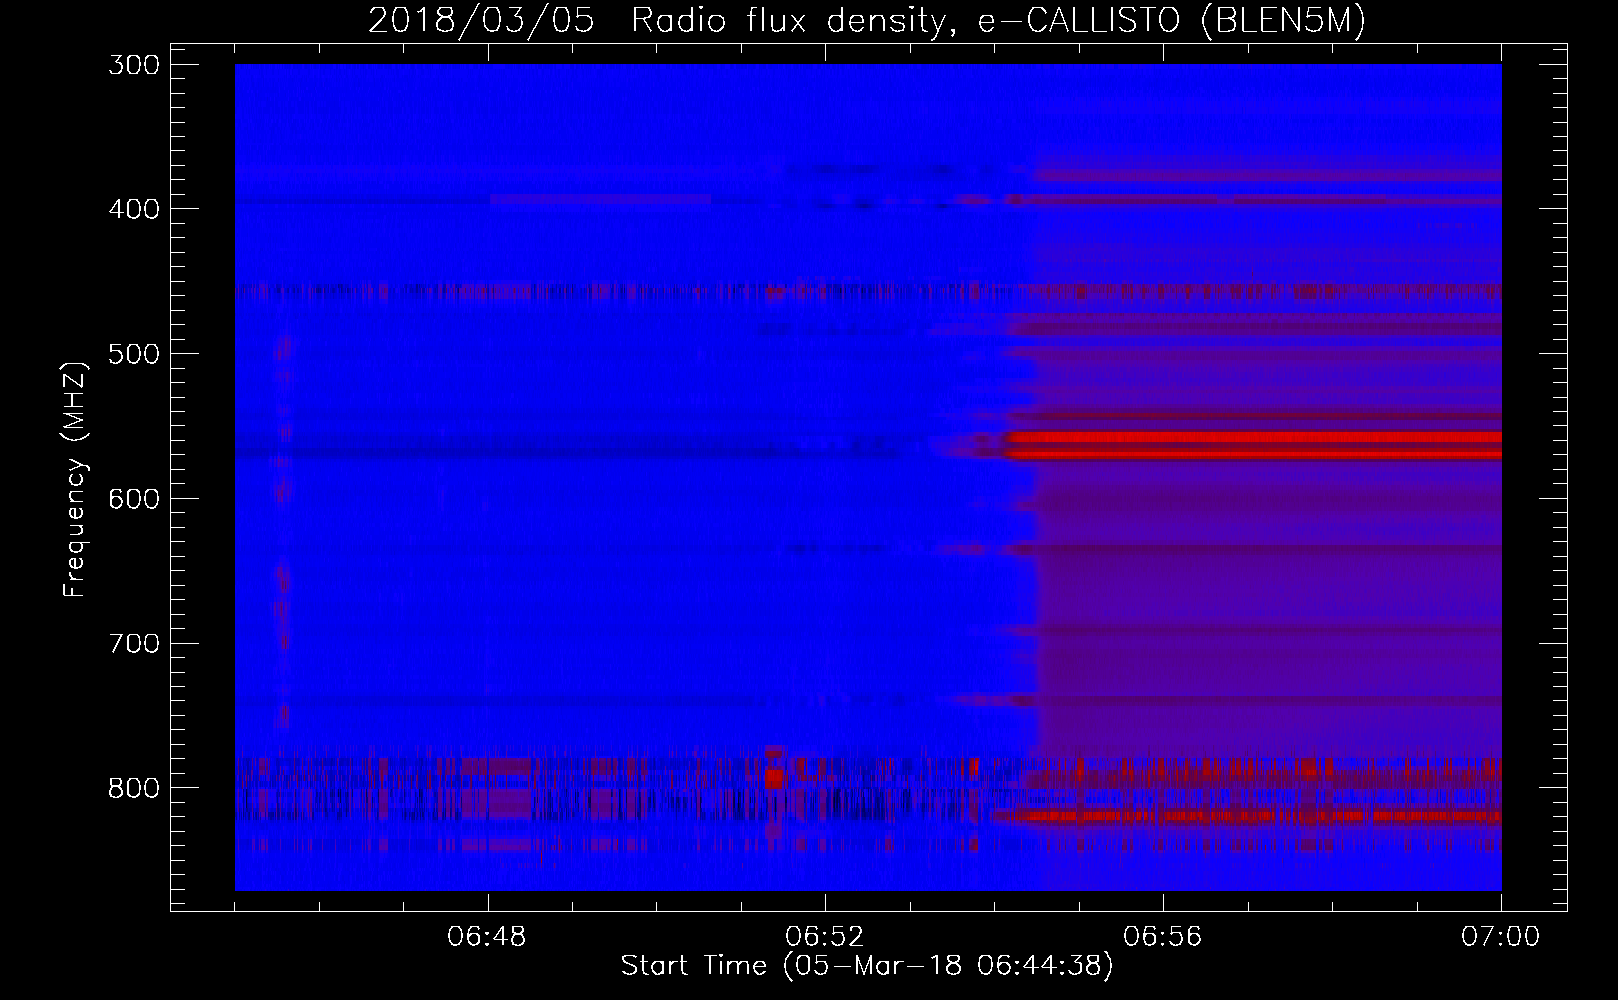Click the plot title "2018/03/05 Radio flux density, e-CALLISTO (BLEN5M)"
This screenshot has height=1000, width=1618.
[x=867, y=22]
